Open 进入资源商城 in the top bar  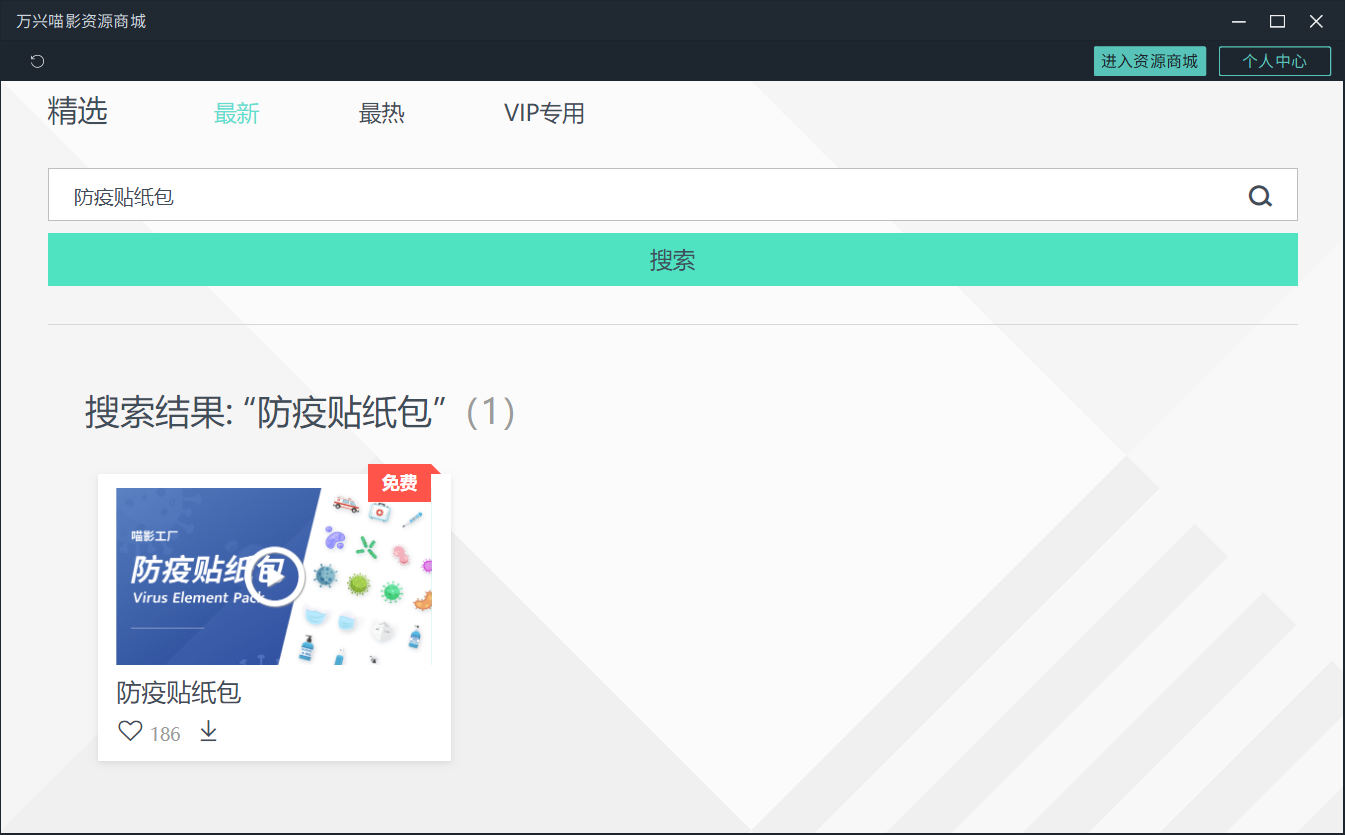tap(1149, 61)
